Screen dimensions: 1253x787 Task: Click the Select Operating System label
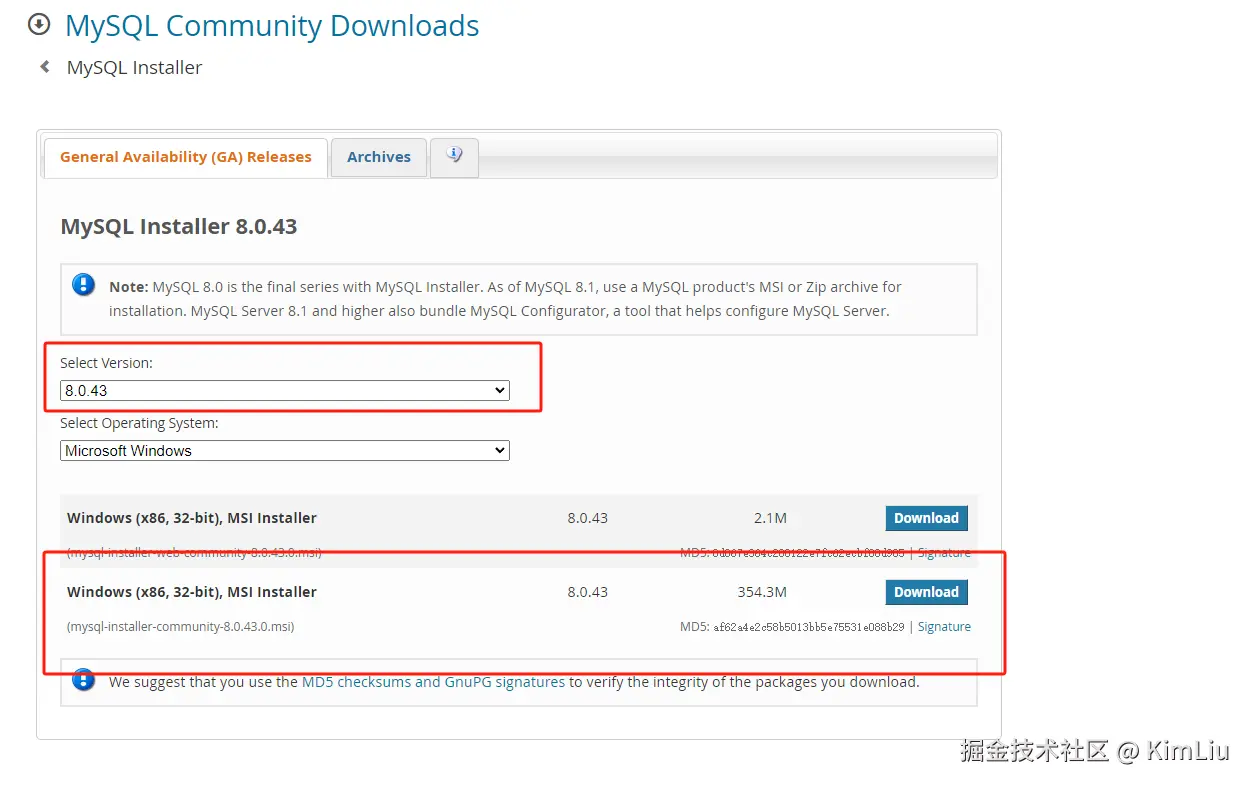tap(139, 423)
